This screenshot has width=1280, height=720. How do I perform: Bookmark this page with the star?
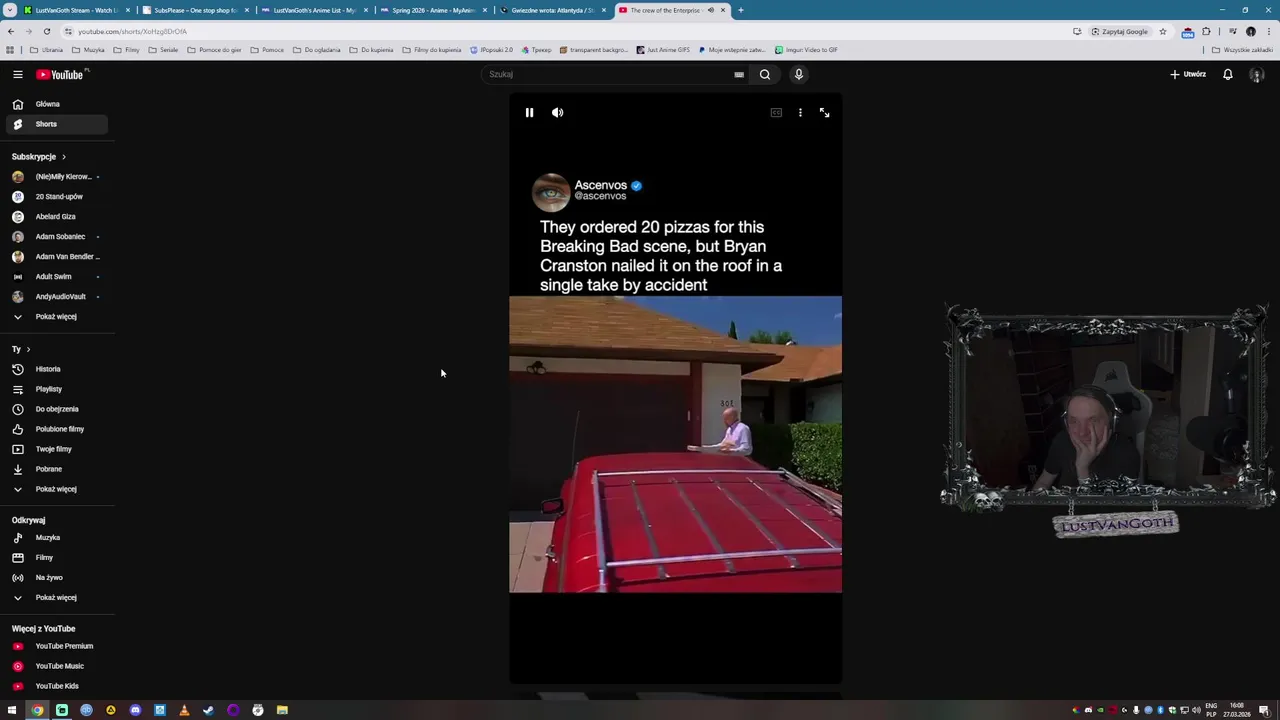pyautogui.click(x=1162, y=31)
